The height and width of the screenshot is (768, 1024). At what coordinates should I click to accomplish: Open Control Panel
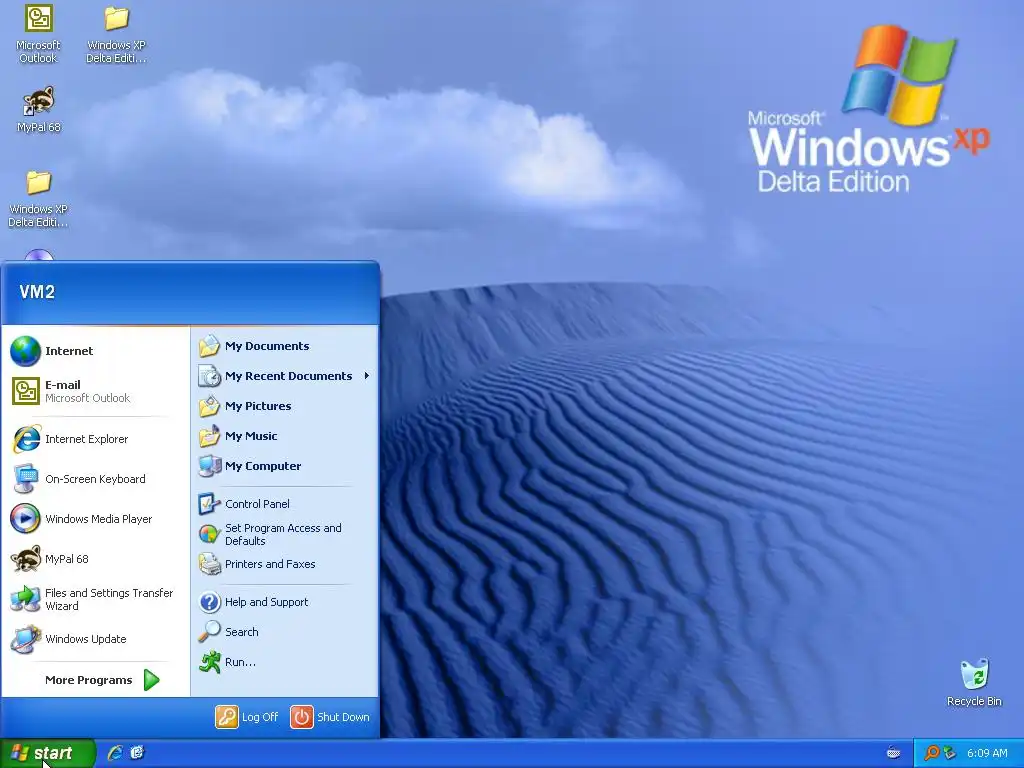pos(285,504)
